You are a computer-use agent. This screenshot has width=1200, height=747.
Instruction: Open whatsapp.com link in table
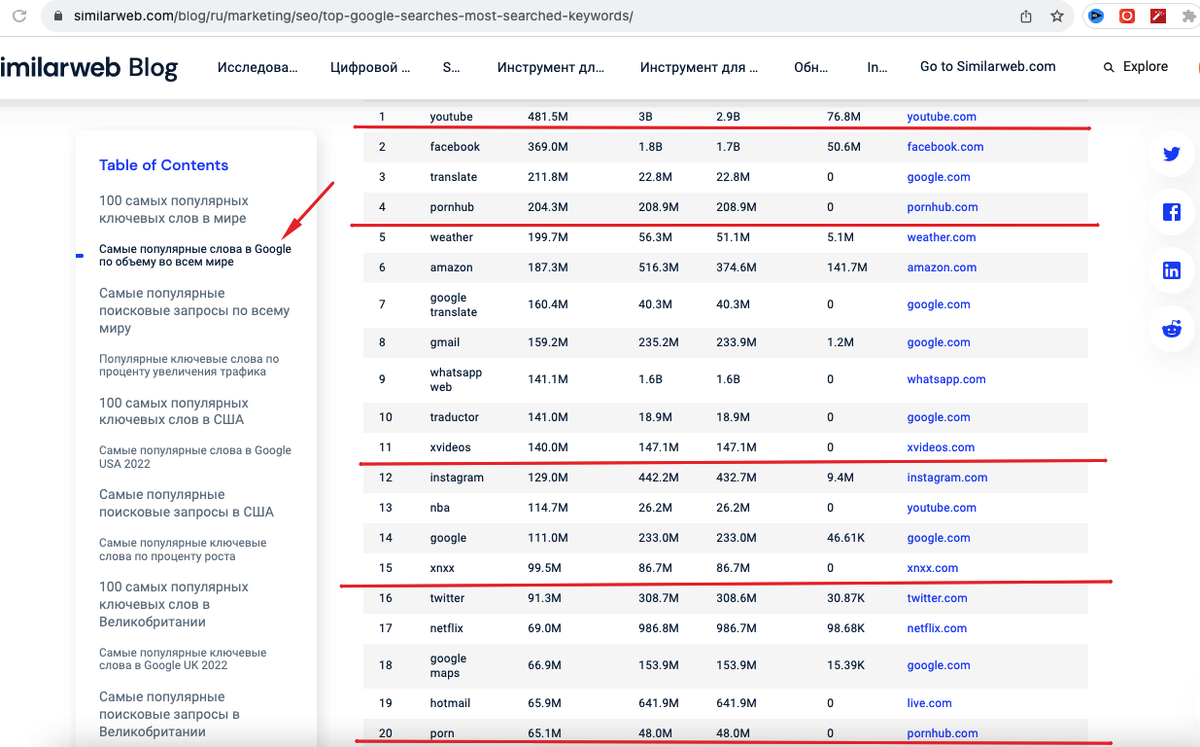pos(946,380)
